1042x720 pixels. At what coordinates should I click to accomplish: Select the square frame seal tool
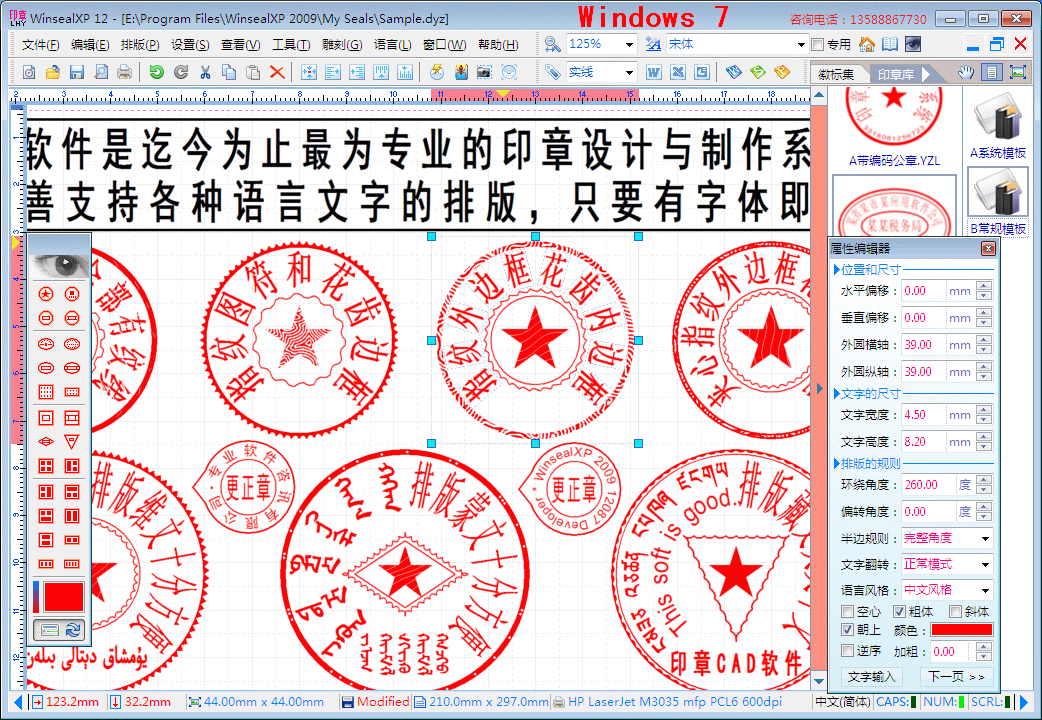[x=46, y=418]
